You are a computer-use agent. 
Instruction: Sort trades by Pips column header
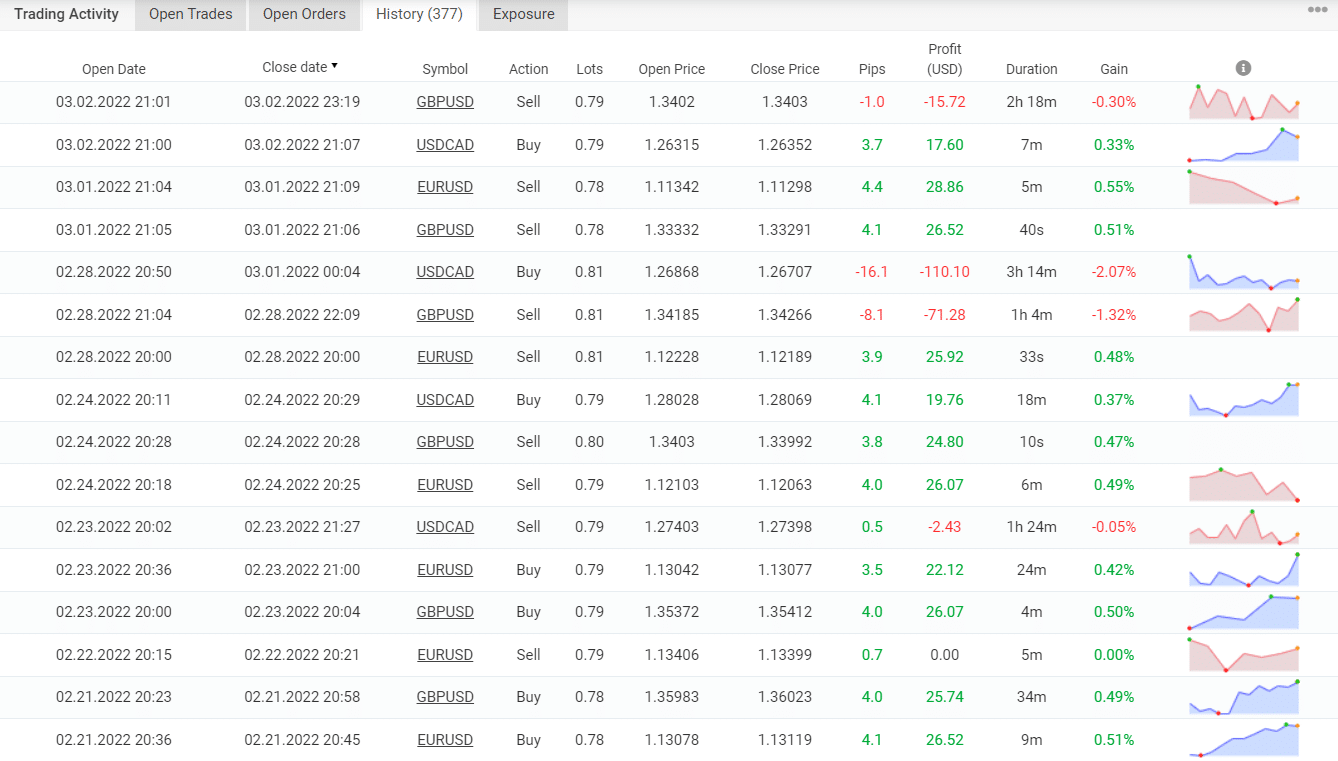[871, 69]
